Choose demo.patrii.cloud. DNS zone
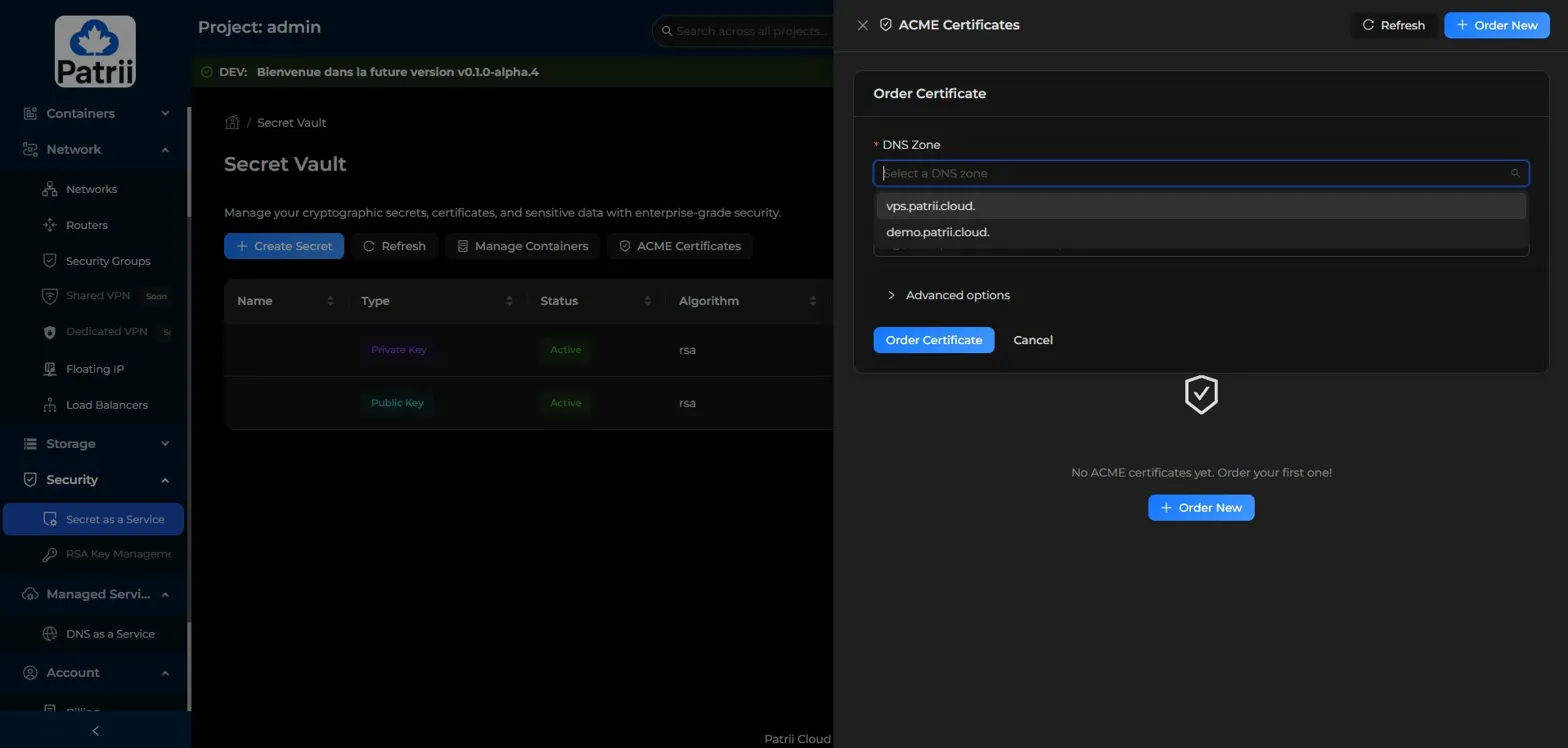The height and width of the screenshot is (748, 1568). pyautogui.click(x=1201, y=232)
